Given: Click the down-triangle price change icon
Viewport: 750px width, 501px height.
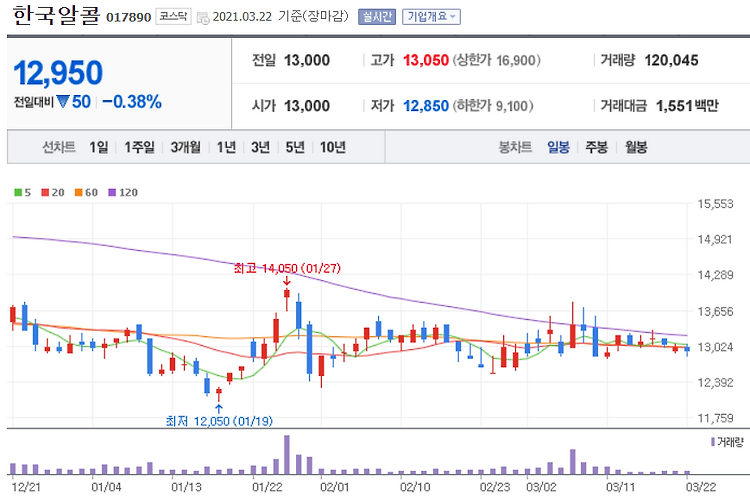Looking at the screenshot, I should pyautogui.click(x=63, y=101).
